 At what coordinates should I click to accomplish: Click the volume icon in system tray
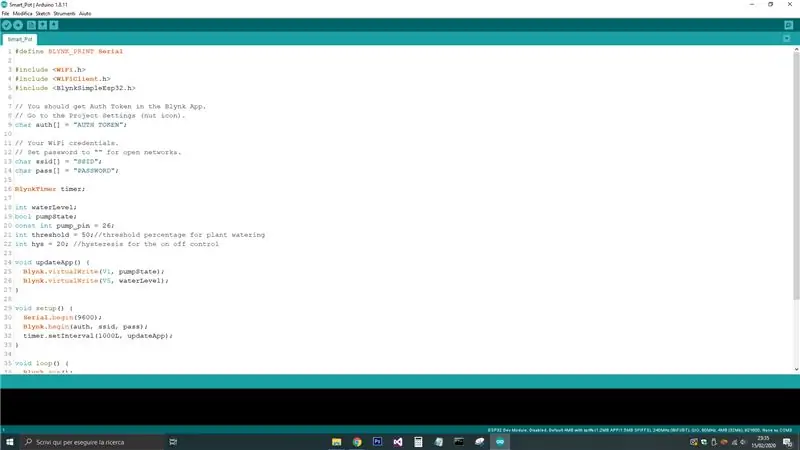click(x=743, y=442)
